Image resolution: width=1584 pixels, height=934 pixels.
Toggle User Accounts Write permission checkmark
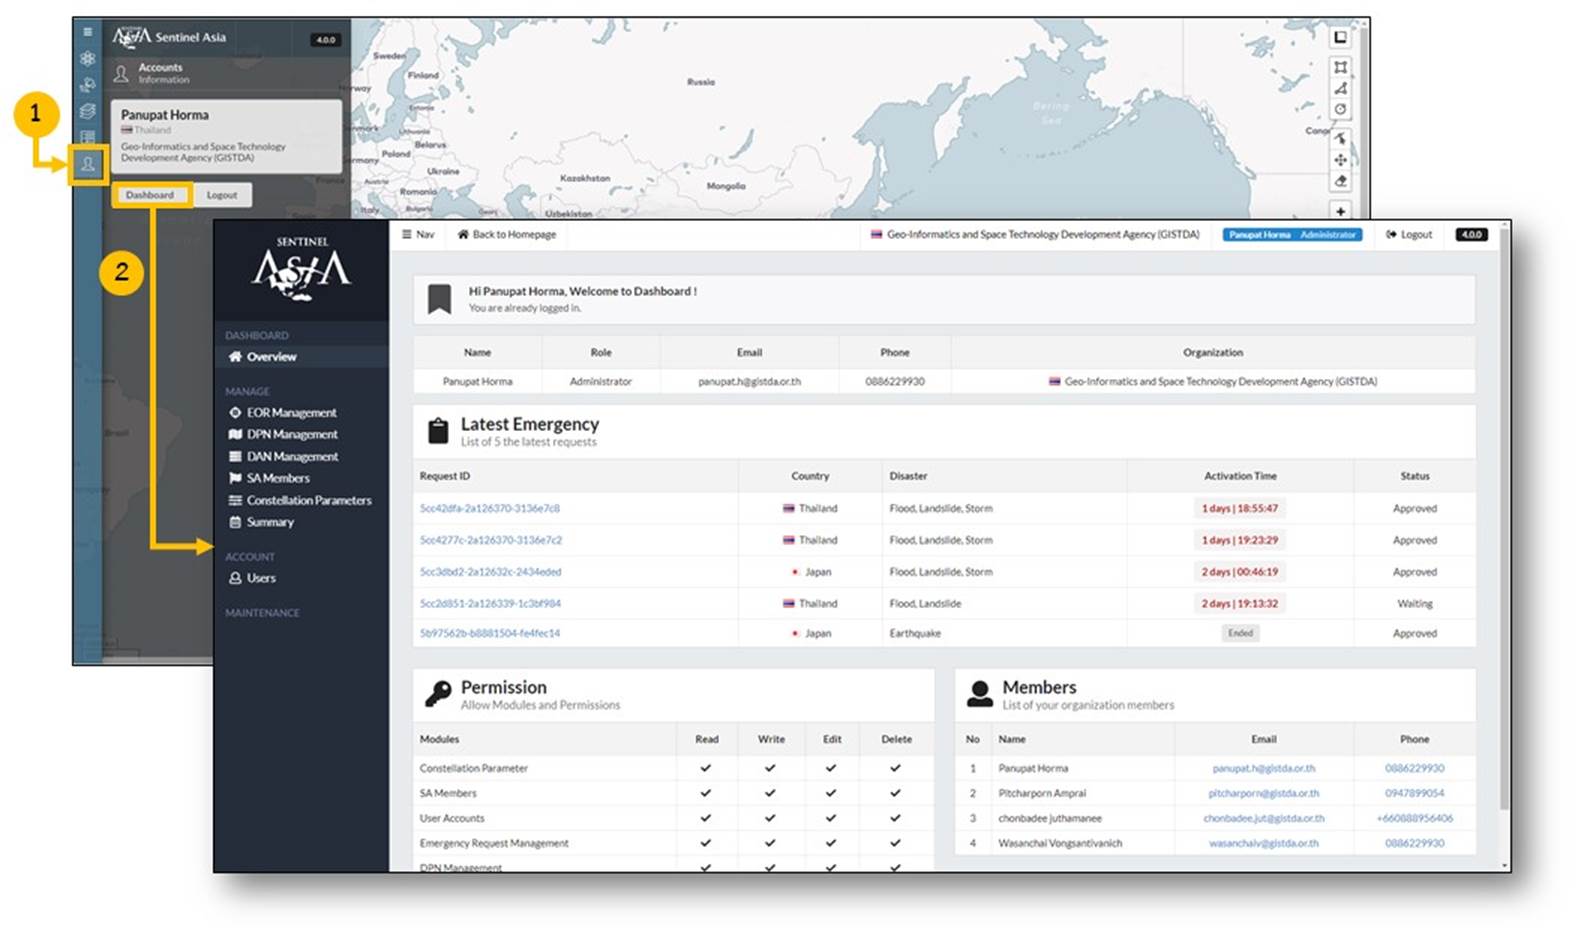(x=770, y=818)
